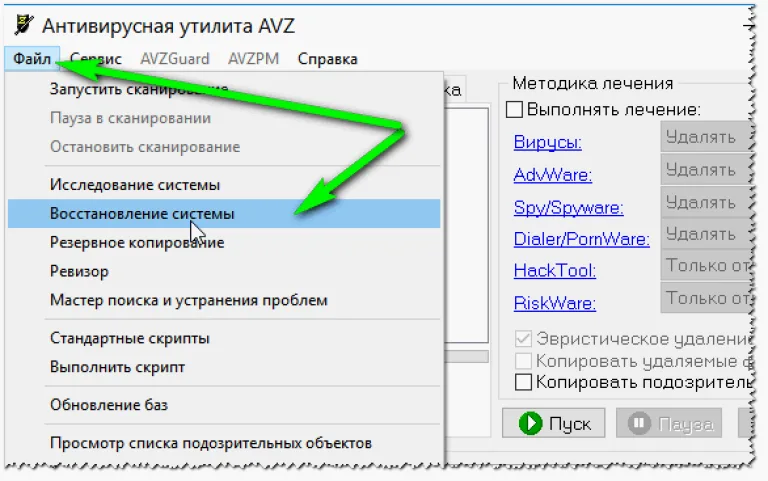
Task: Click the RiskWare link
Action: [554, 303]
